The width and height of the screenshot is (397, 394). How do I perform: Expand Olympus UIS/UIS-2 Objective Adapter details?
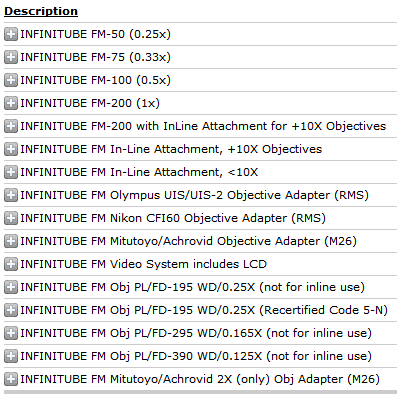(11, 195)
